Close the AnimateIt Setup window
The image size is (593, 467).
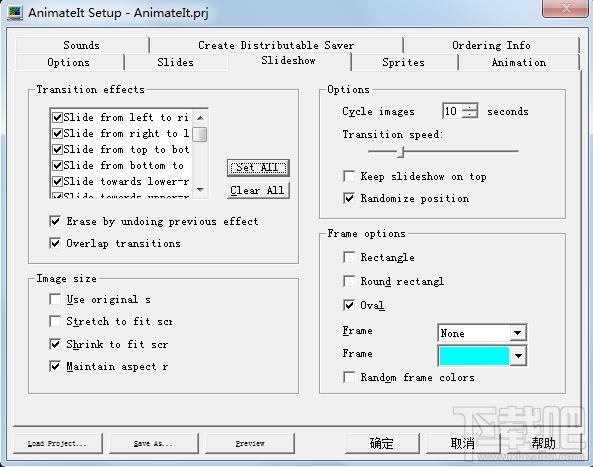point(565,8)
